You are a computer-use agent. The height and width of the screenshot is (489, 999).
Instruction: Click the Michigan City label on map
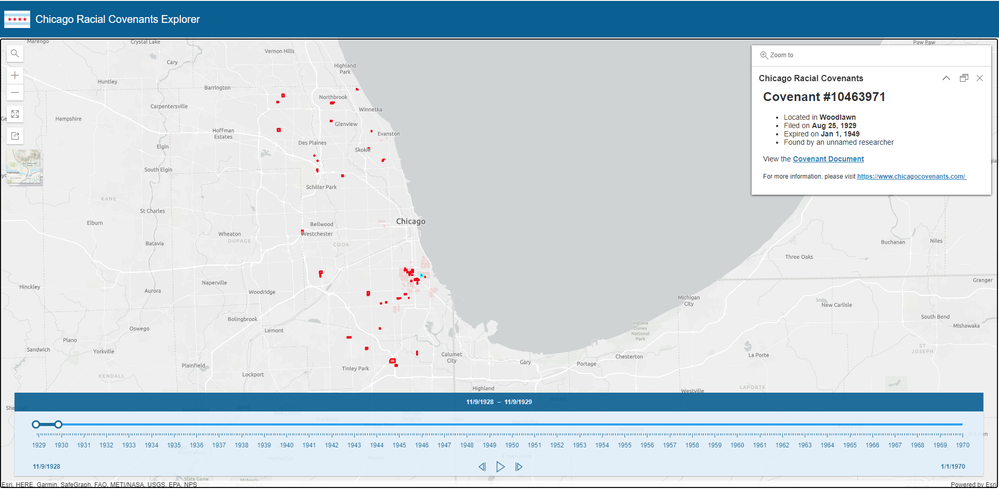[x=689, y=301]
